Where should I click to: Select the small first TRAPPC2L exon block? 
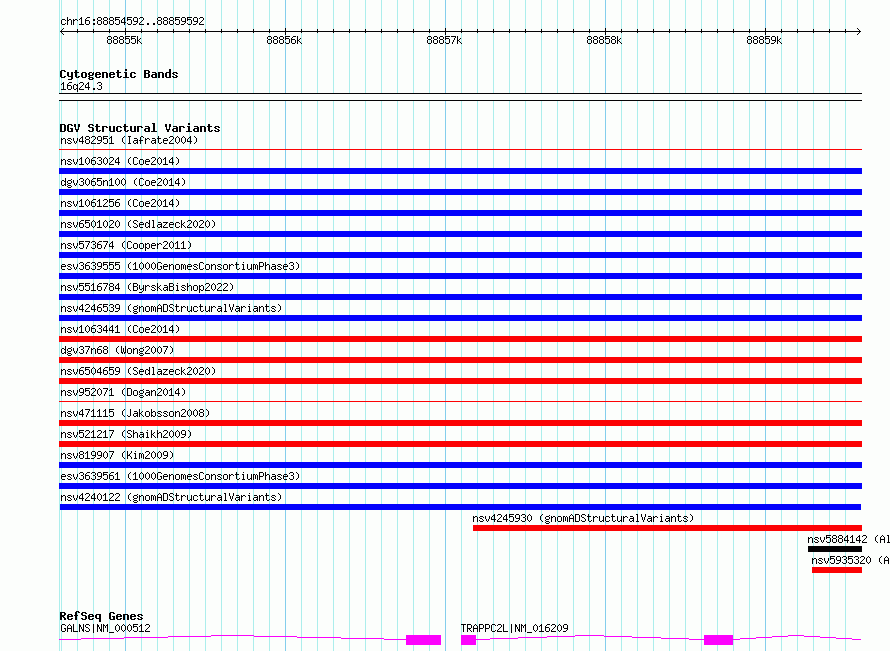(x=468, y=640)
